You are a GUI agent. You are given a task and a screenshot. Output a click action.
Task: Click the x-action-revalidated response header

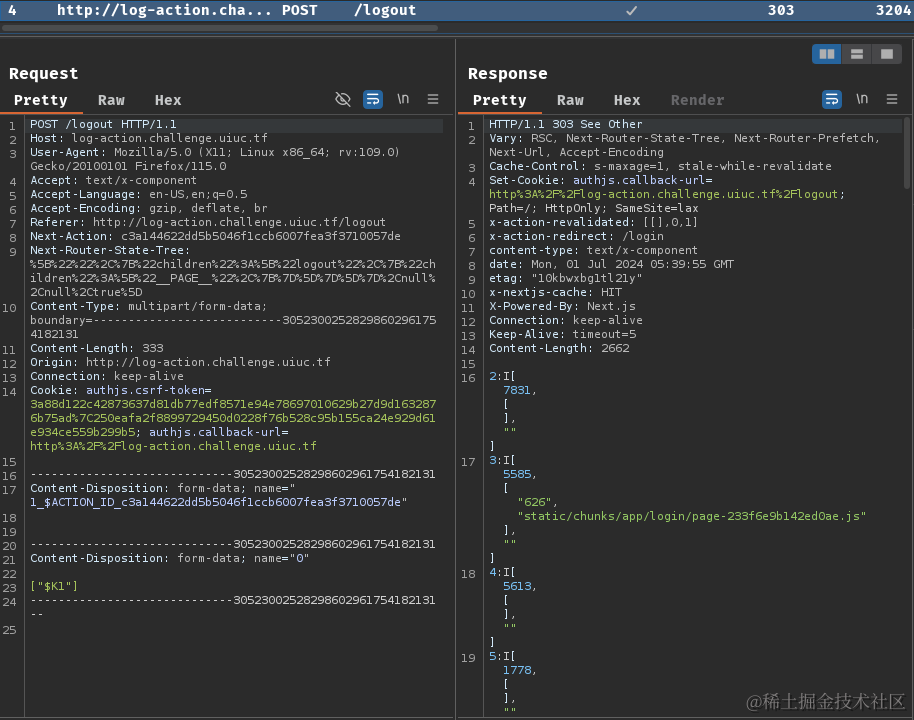pyautogui.click(x=593, y=222)
